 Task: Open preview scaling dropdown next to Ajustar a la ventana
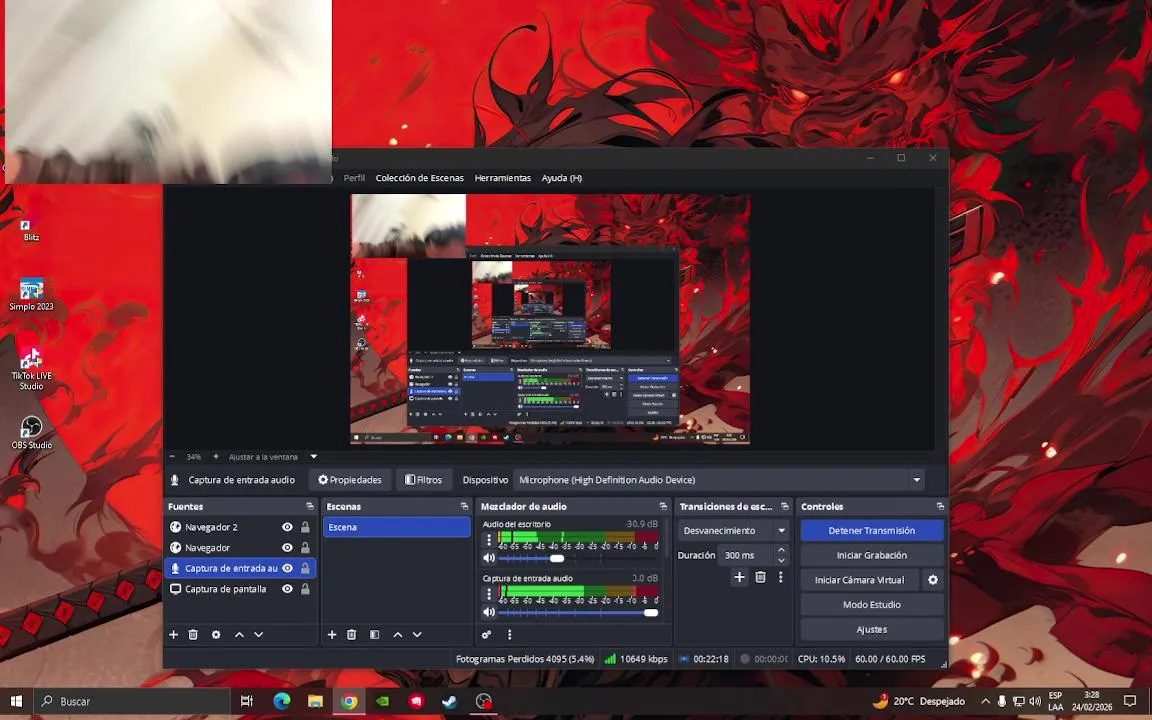coord(314,457)
